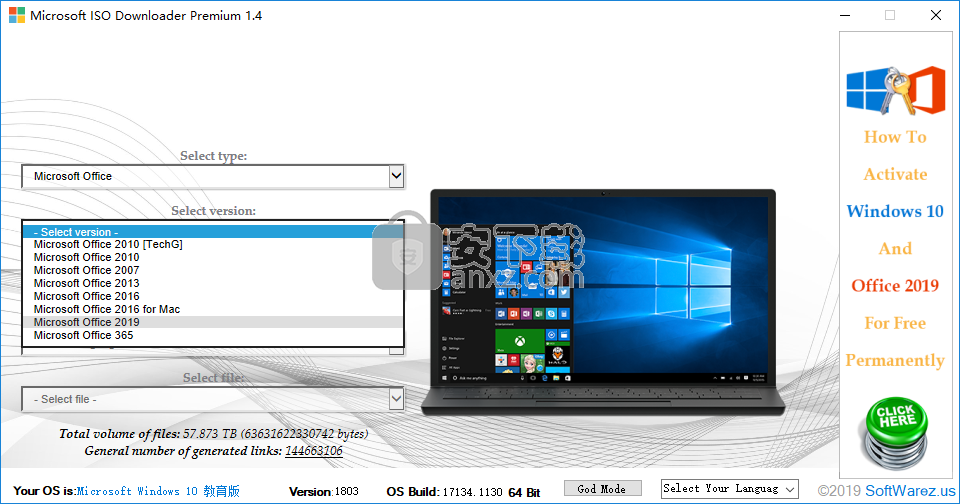Minimize the ISO Downloader window
The image size is (960, 504).
(x=846, y=15)
